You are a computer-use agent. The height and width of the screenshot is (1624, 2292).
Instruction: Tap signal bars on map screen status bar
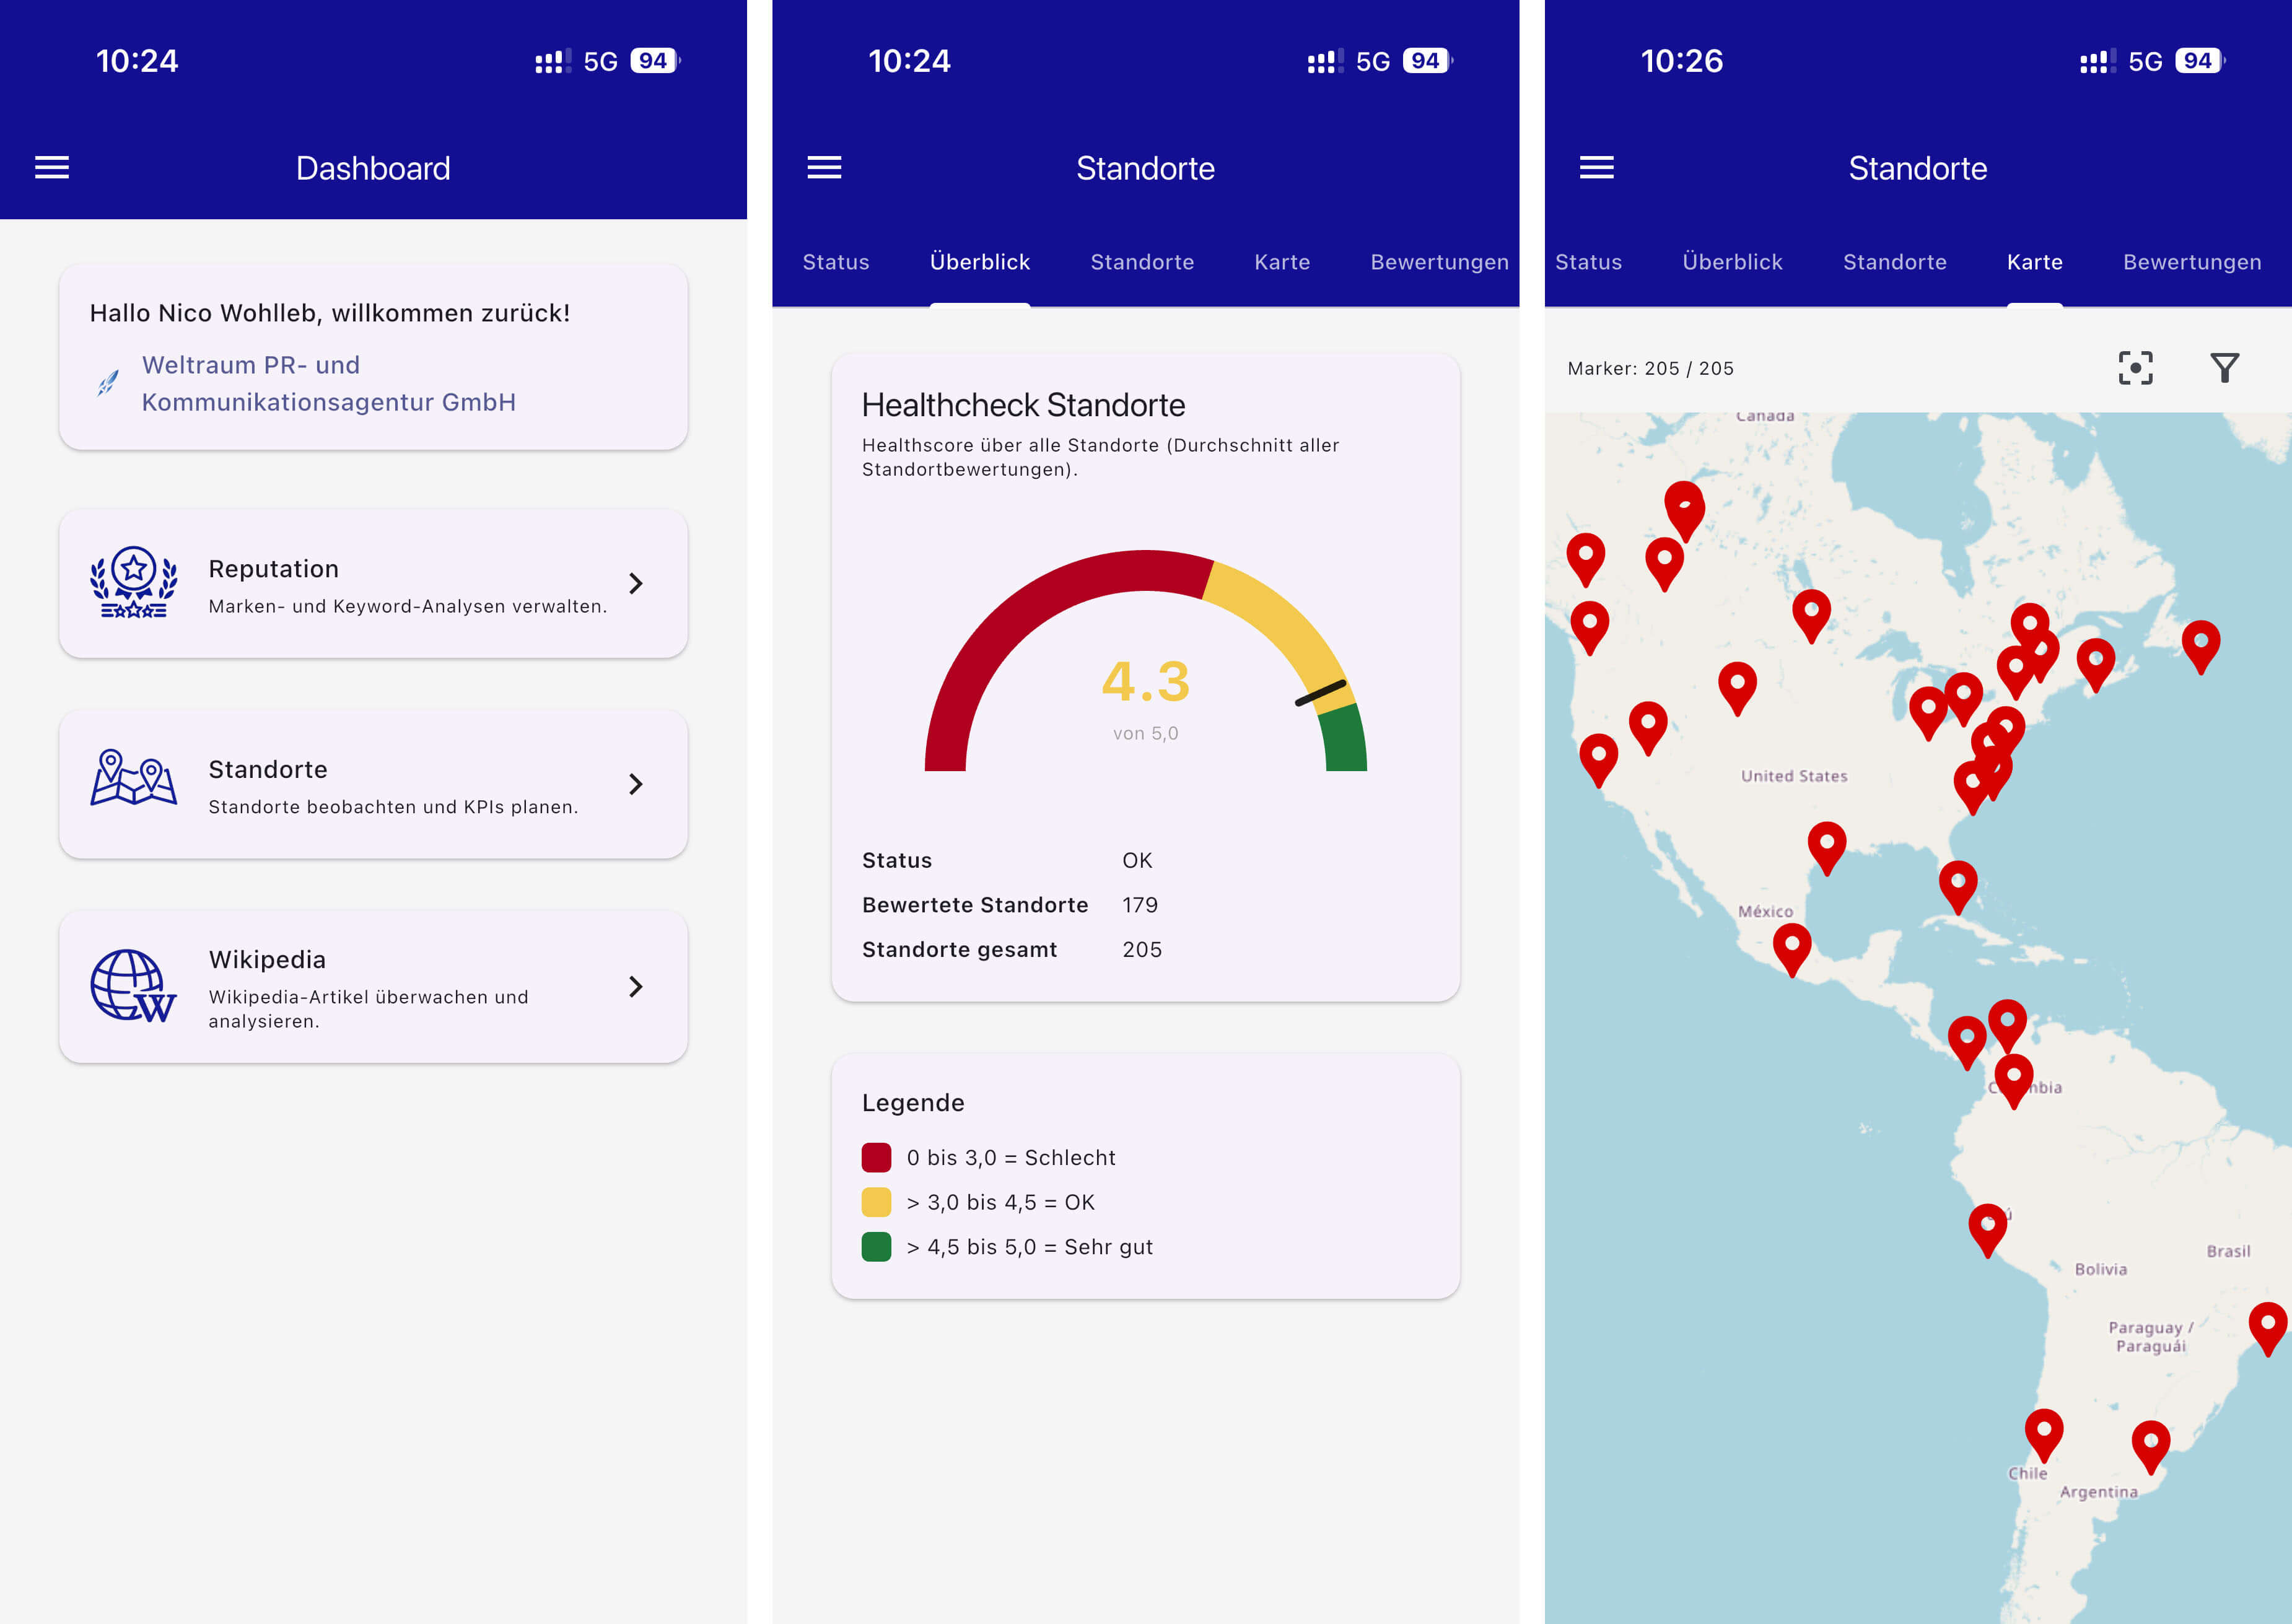point(2098,61)
